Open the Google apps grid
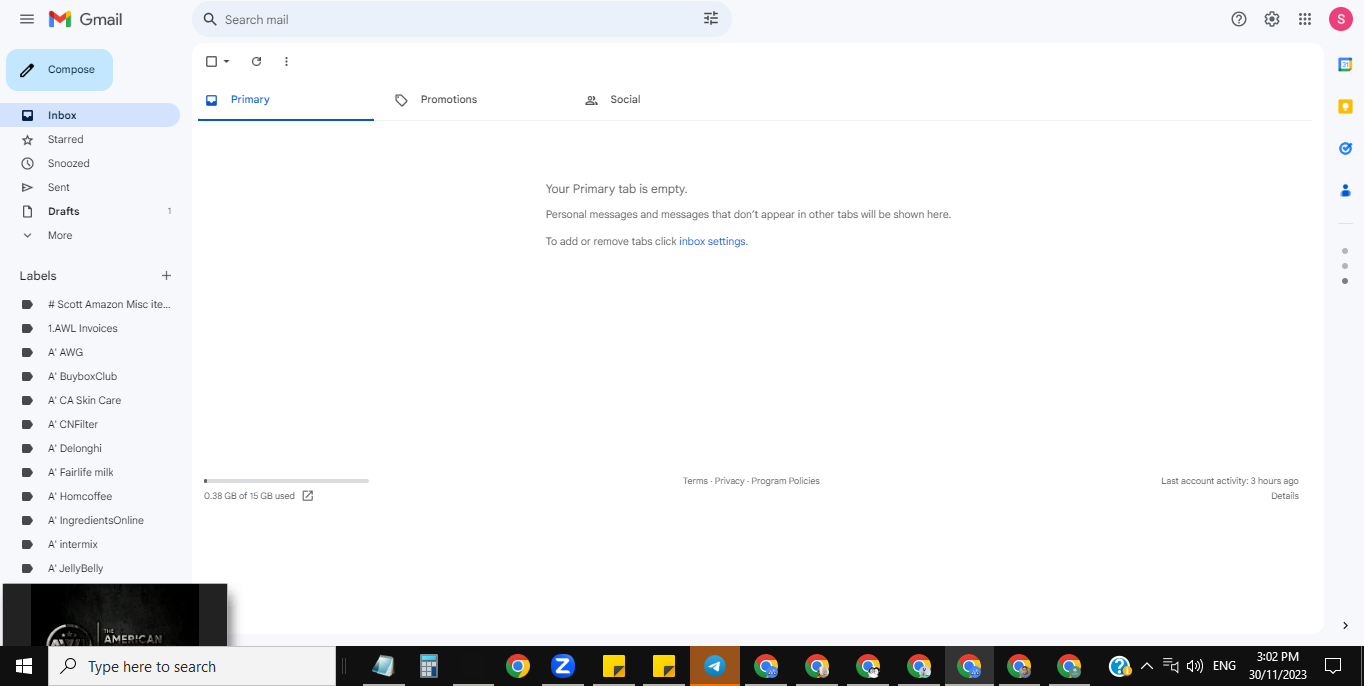 pos(1305,19)
